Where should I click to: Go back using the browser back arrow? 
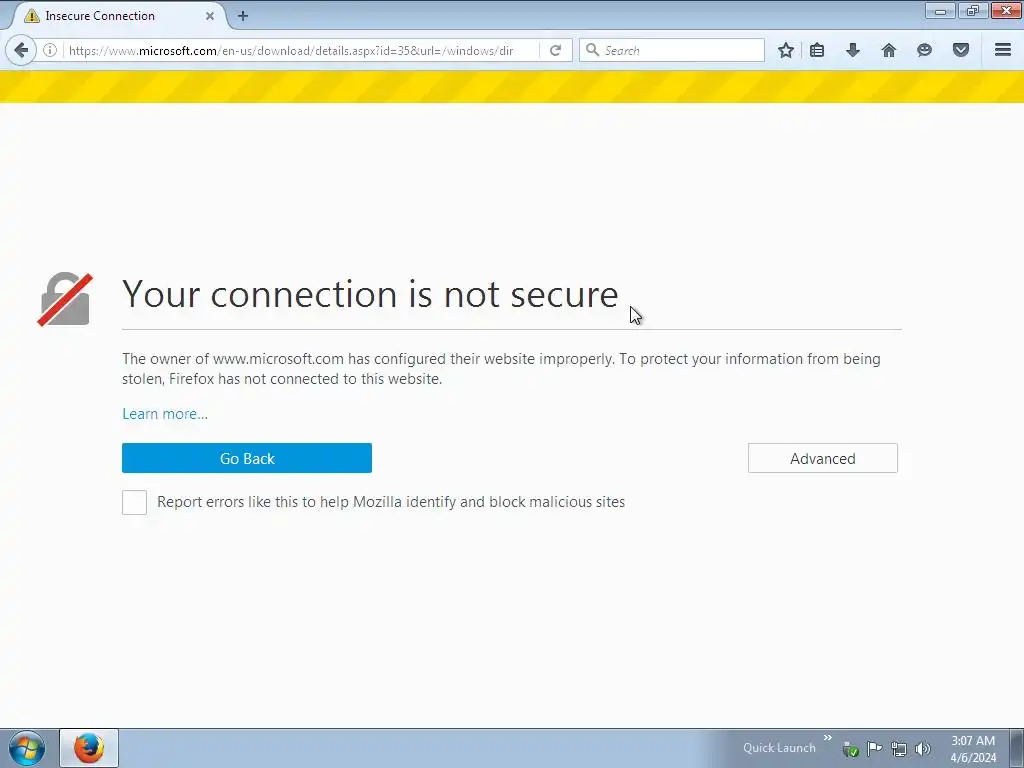pos(22,50)
